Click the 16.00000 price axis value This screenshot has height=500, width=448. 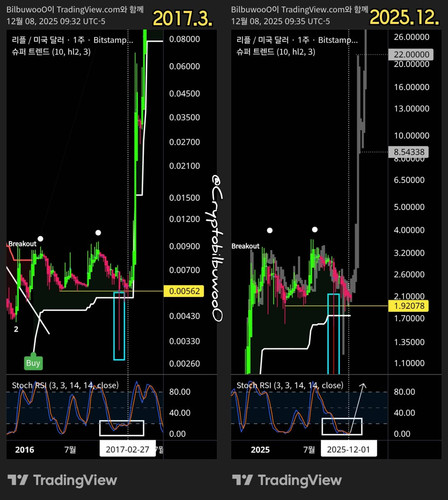coord(411,87)
